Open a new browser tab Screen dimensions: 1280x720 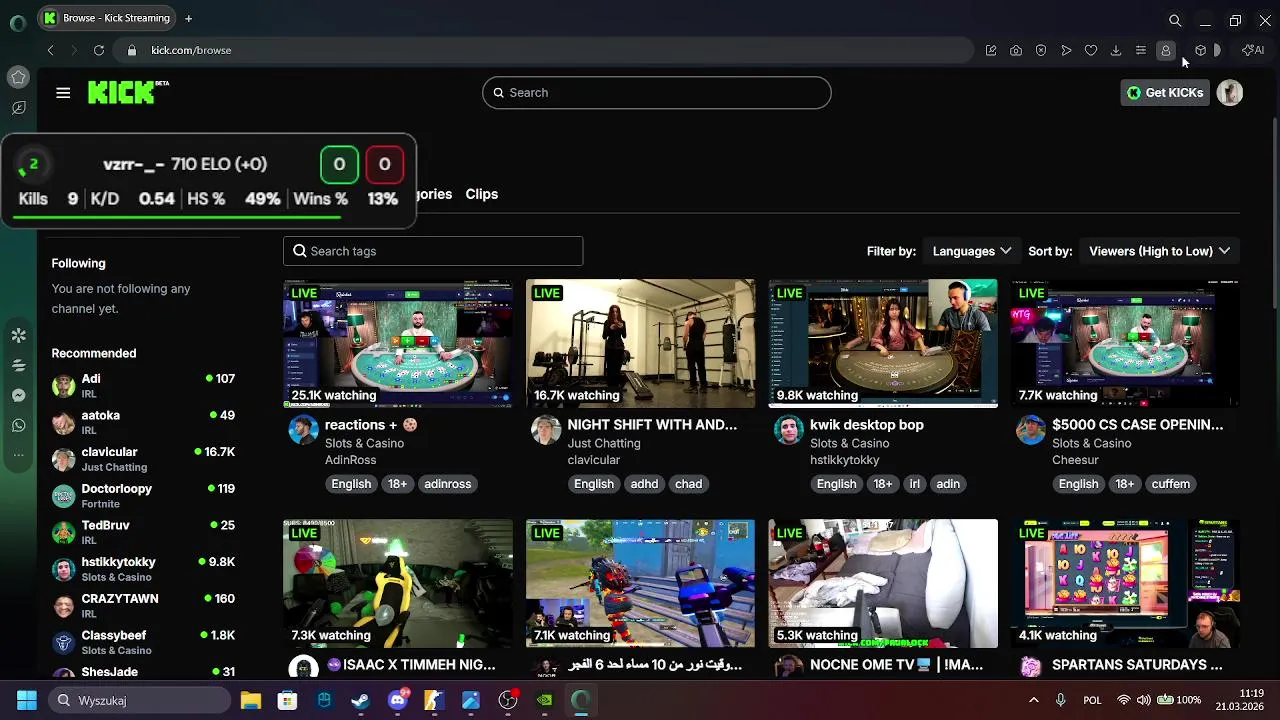[x=188, y=18]
